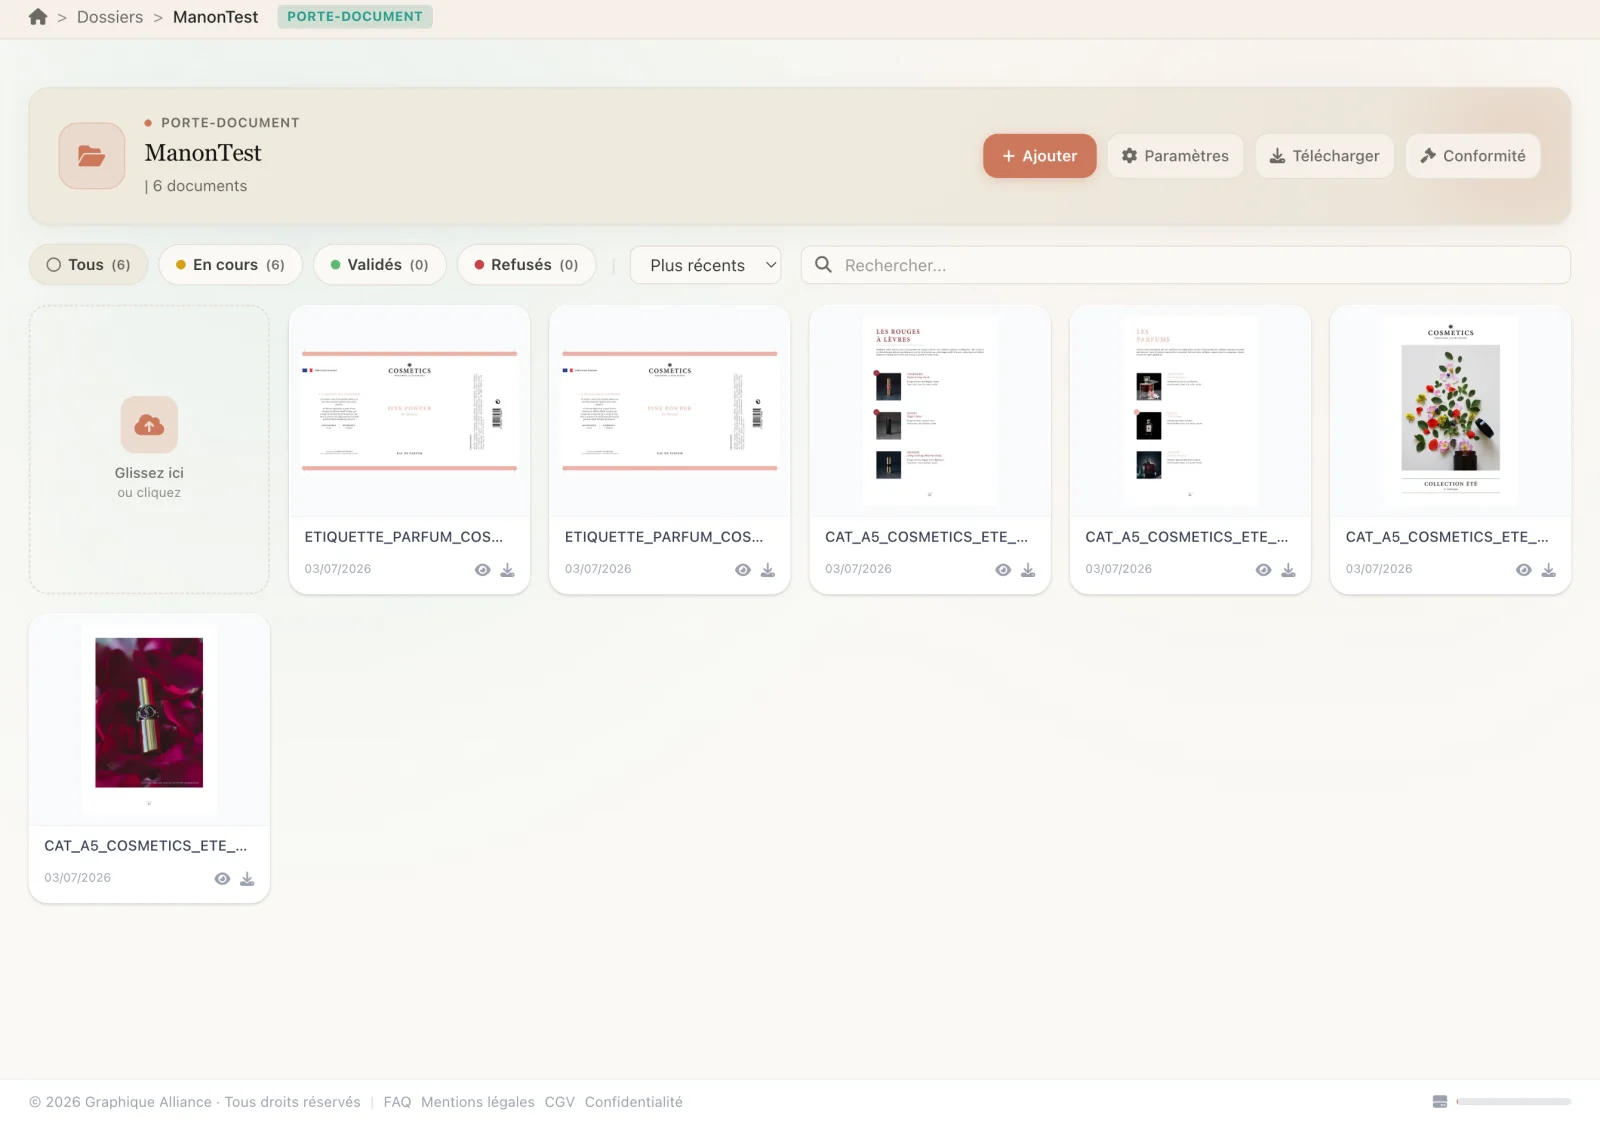1600x1123 pixels.
Task: Go to home via house icon
Action: [x=38, y=17]
